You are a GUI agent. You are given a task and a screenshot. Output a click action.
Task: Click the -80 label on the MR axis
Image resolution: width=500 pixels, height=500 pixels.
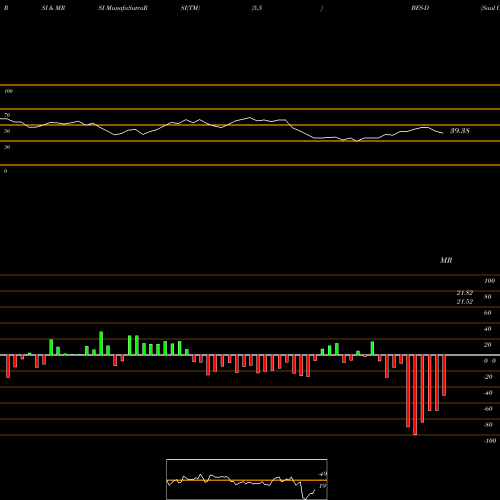tap(488, 425)
